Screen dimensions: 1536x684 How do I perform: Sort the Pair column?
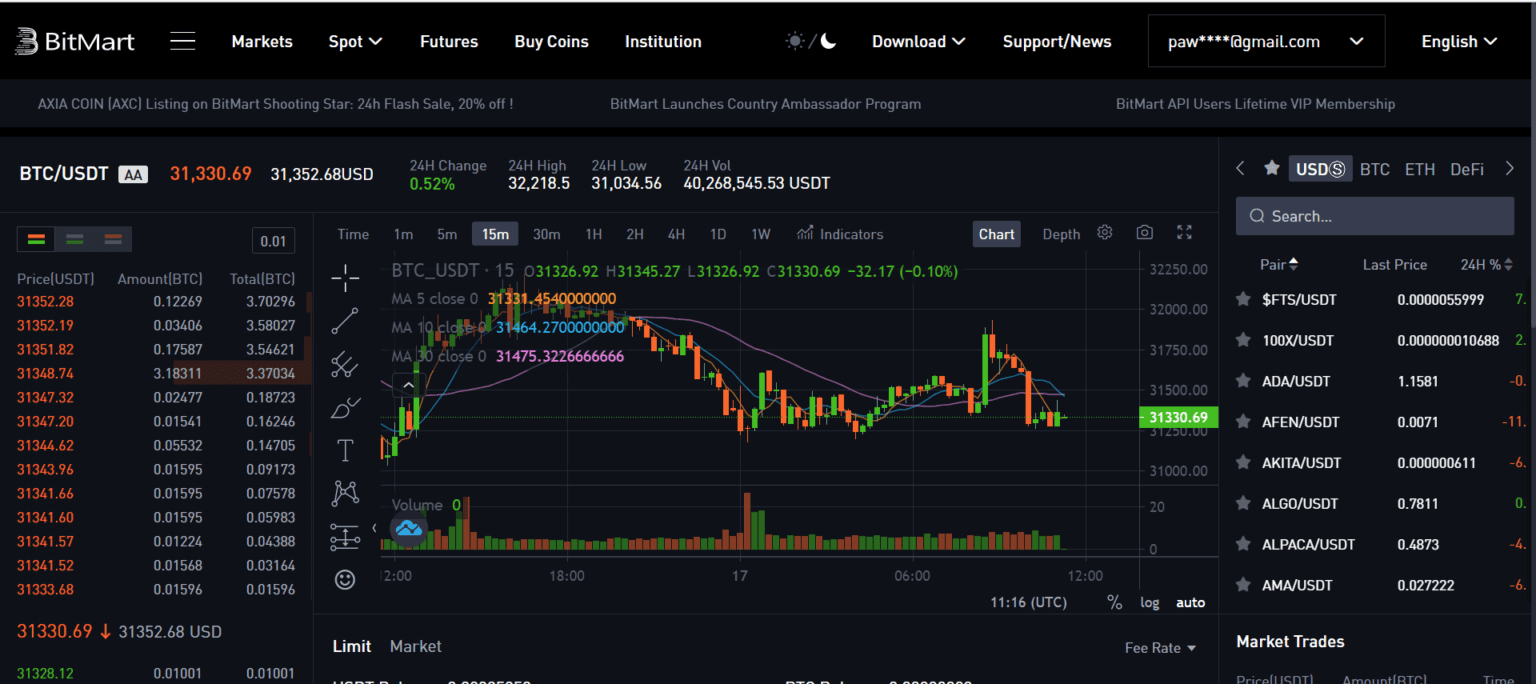pyautogui.click(x=1279, y=264)
